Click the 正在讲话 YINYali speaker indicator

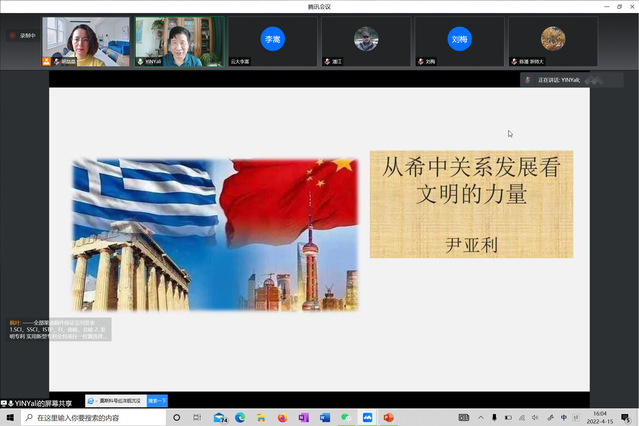(x=556, y=79)
